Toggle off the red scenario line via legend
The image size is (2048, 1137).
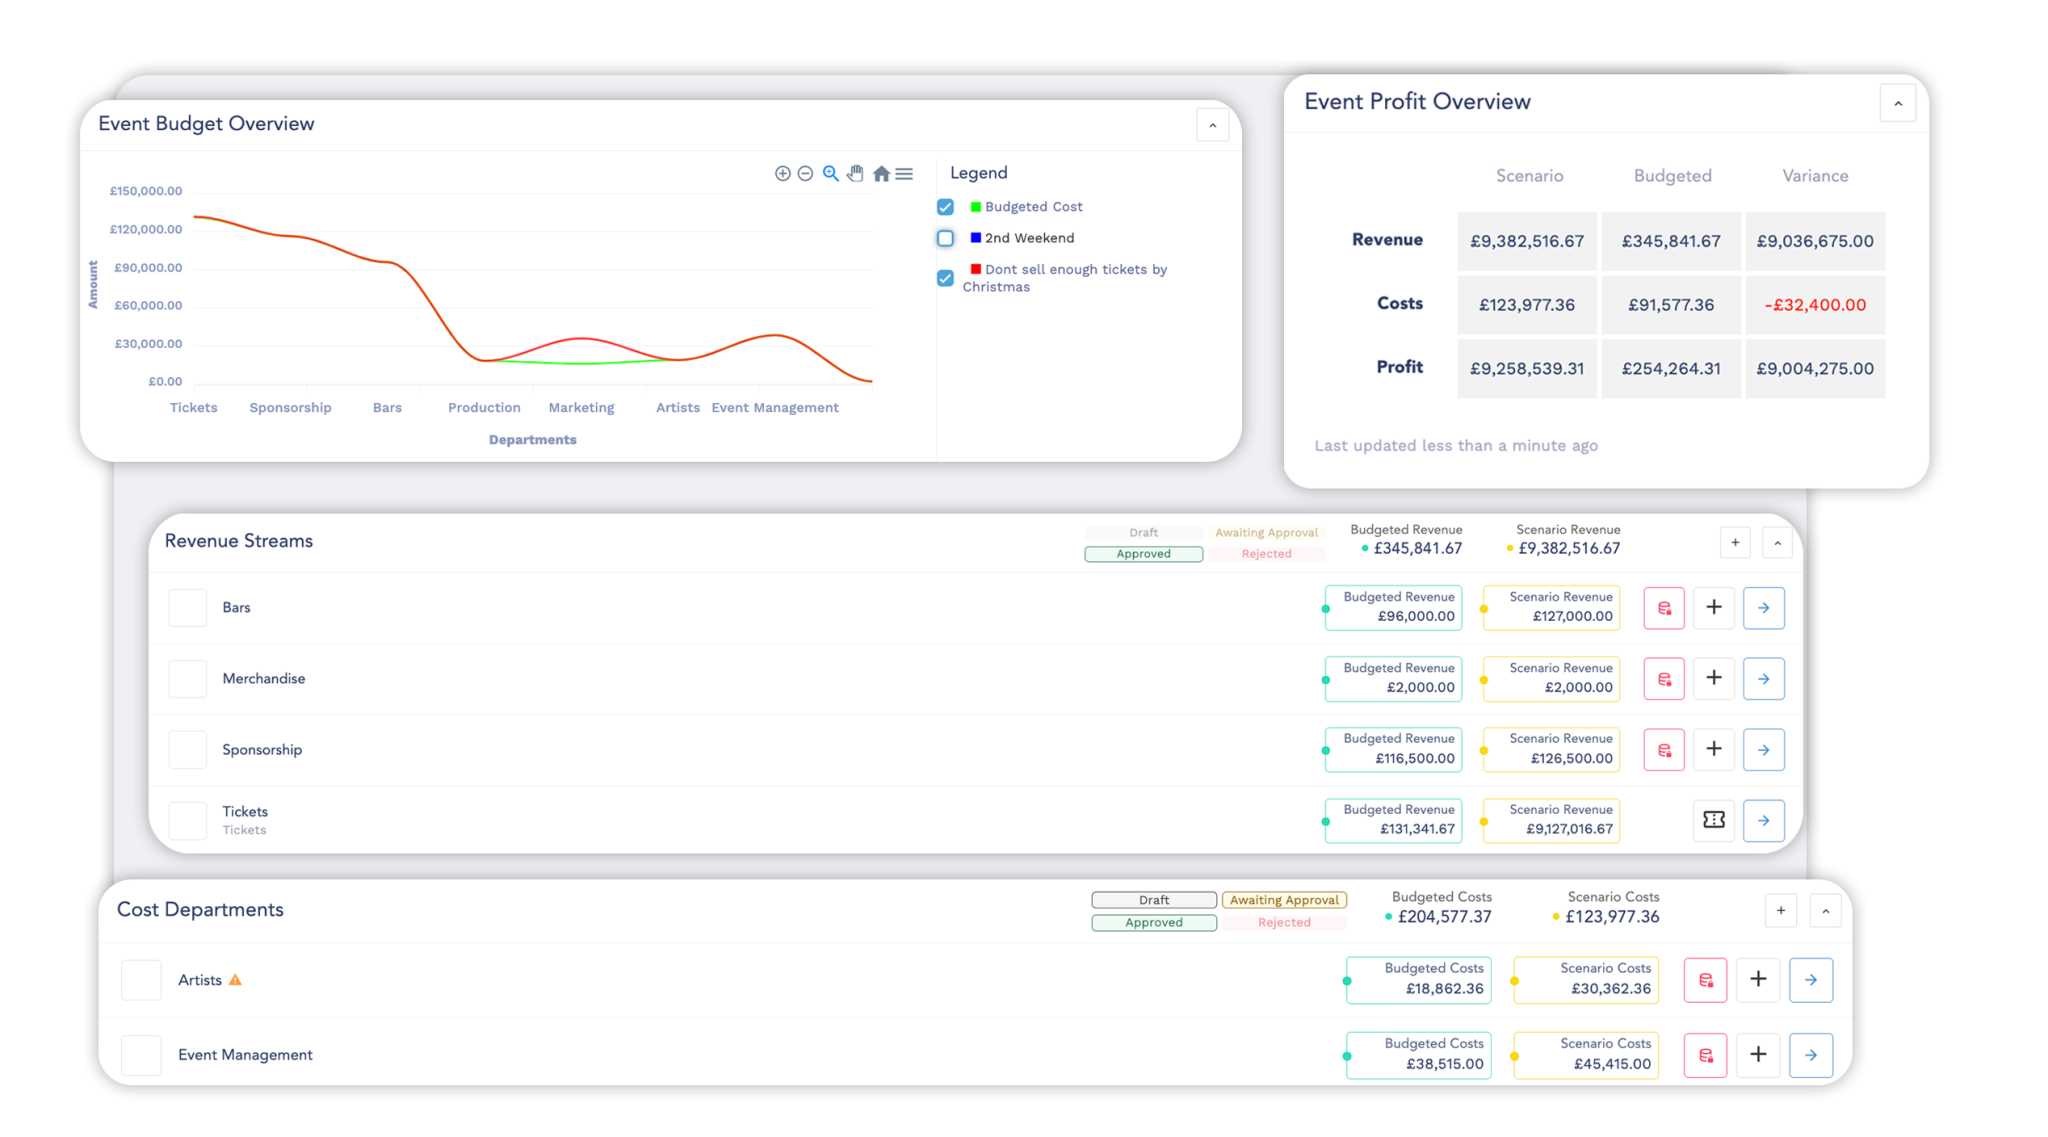944,278
